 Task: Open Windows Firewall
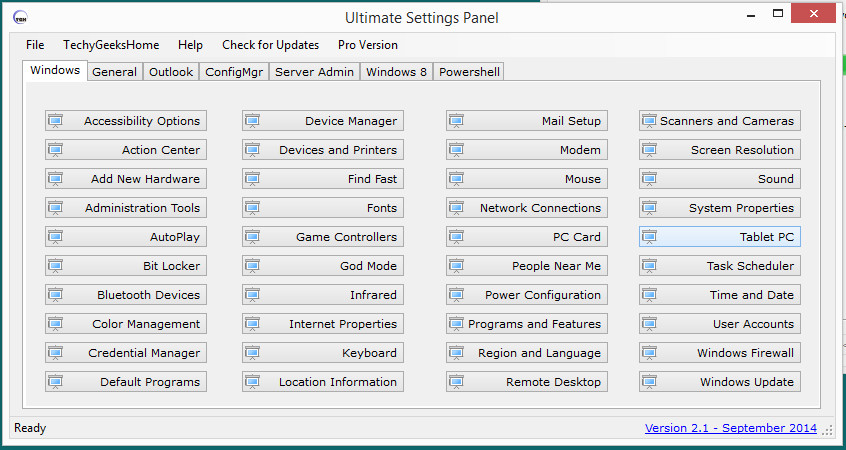tap(720, 353)
